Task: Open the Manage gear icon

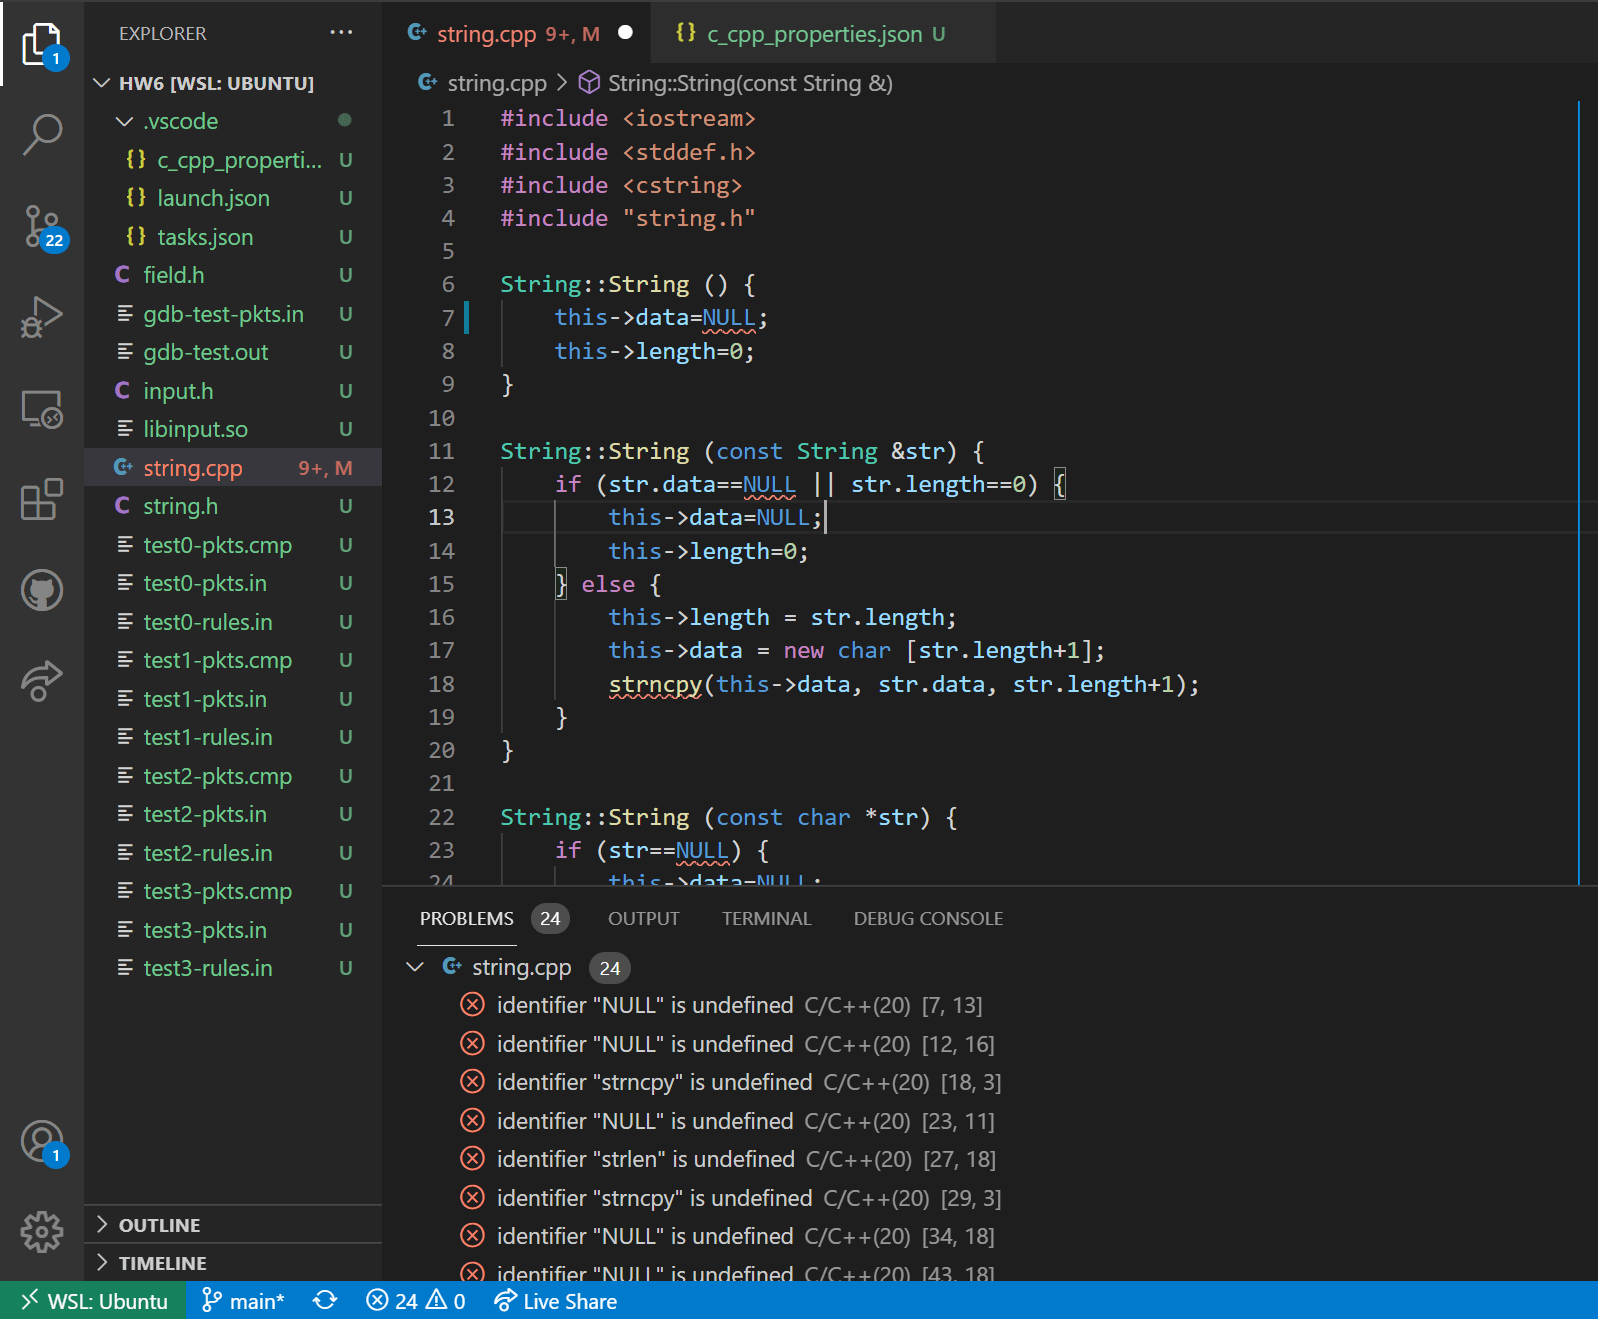Action: [42, 1232]
